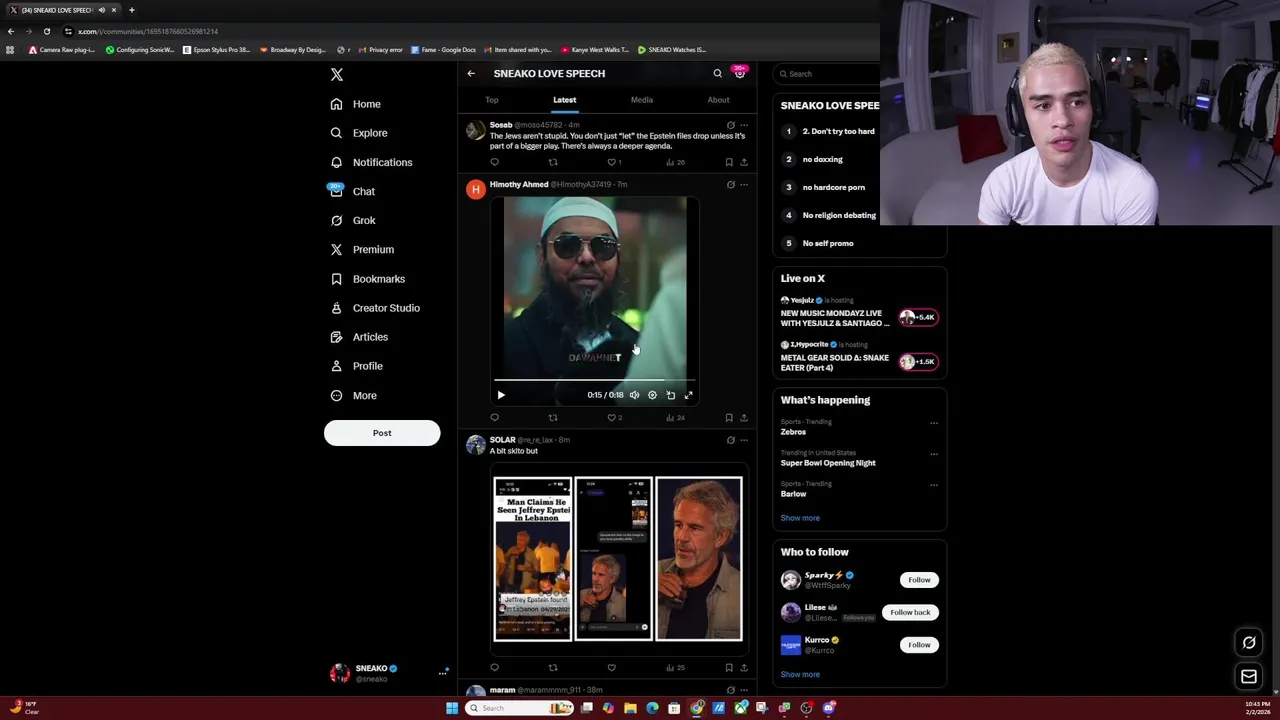Image resolution: width=1280 pixels, height=720 pixels.
Task: Bookmark Sosab's post
Action: pos(729,162)
